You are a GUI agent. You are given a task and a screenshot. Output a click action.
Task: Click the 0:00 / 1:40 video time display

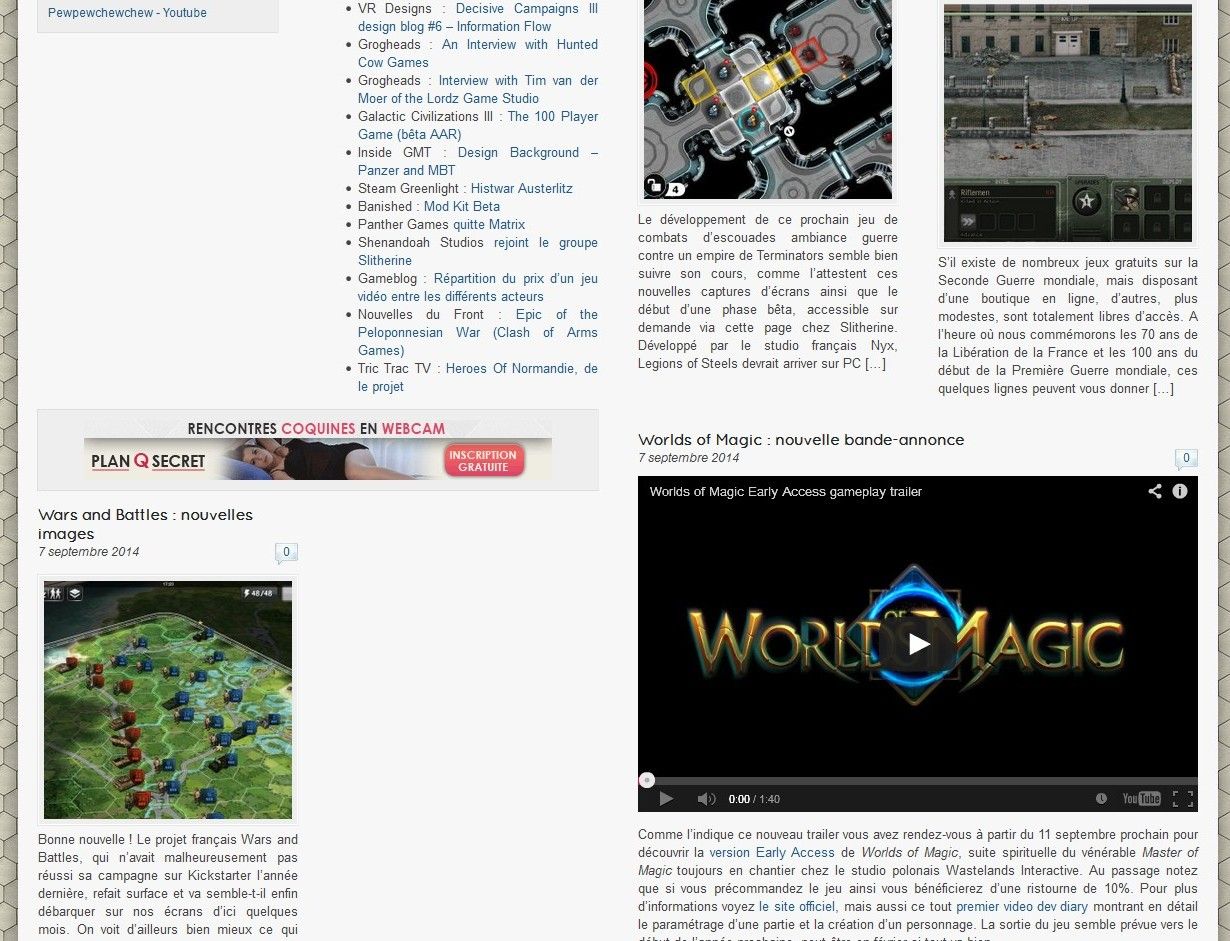coord(754,799)
